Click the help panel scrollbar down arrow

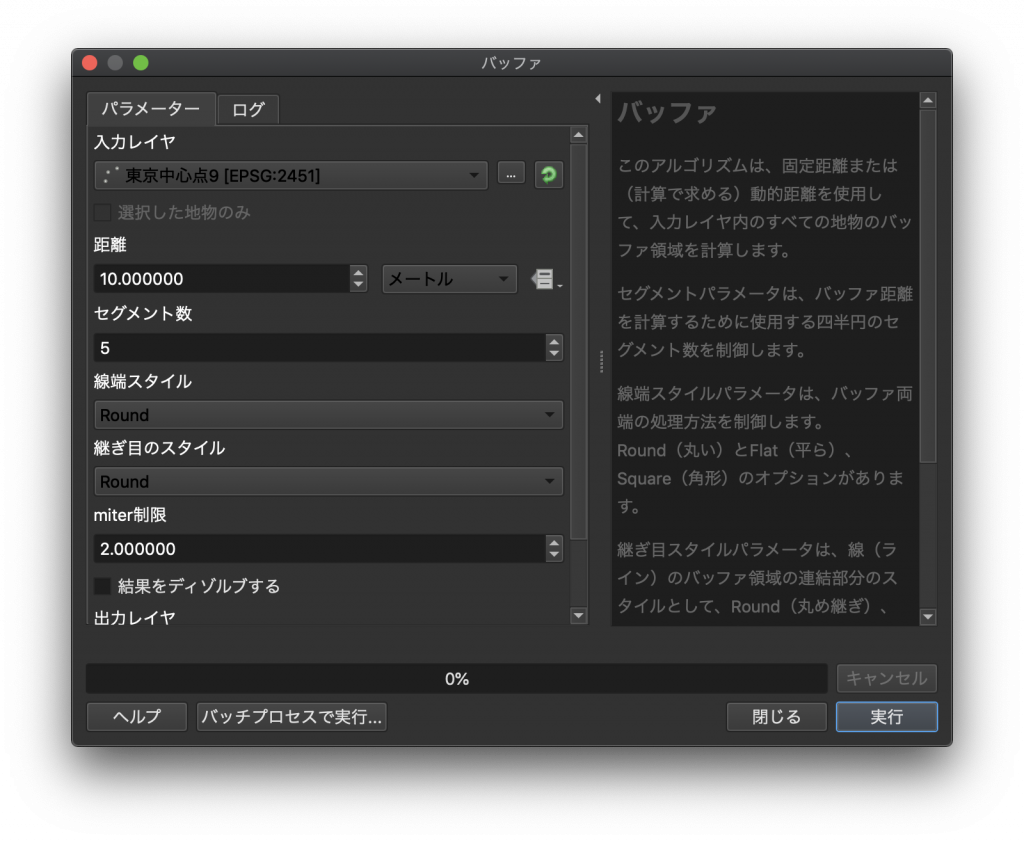(927, 617)
